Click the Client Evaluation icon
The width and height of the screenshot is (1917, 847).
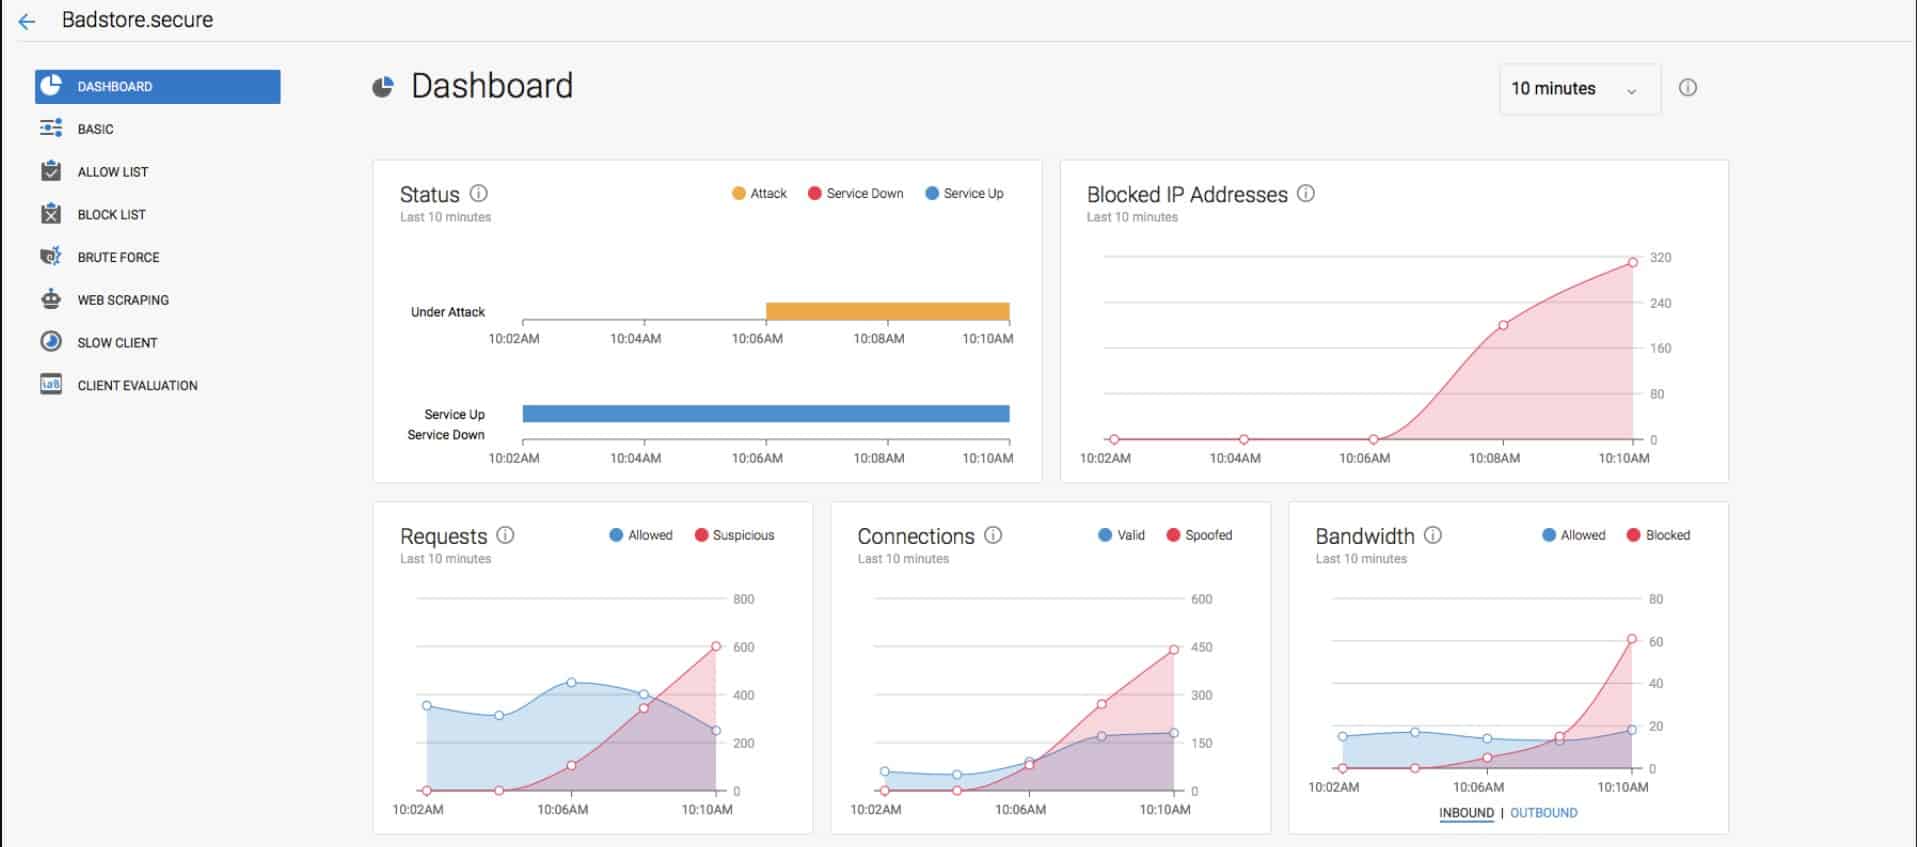tap(51, 384)
